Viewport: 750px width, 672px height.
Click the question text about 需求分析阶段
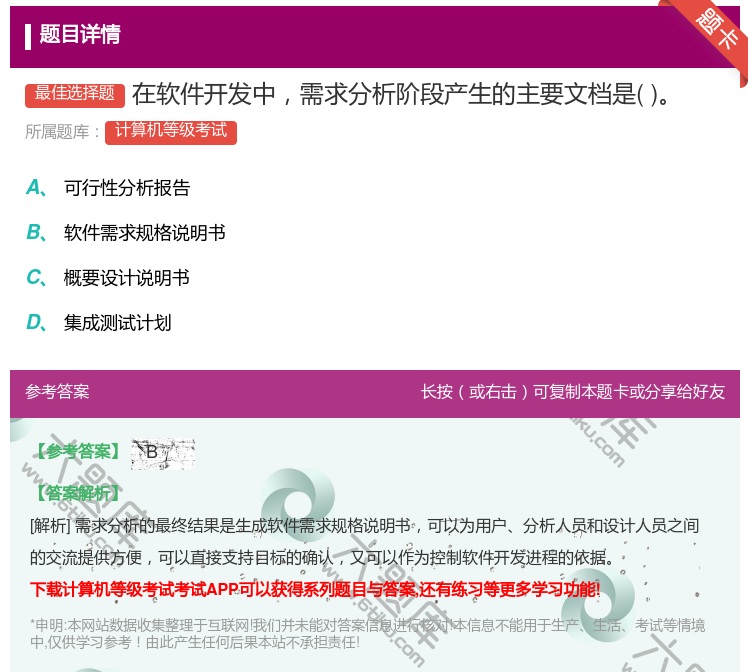[x=400, y=94]
